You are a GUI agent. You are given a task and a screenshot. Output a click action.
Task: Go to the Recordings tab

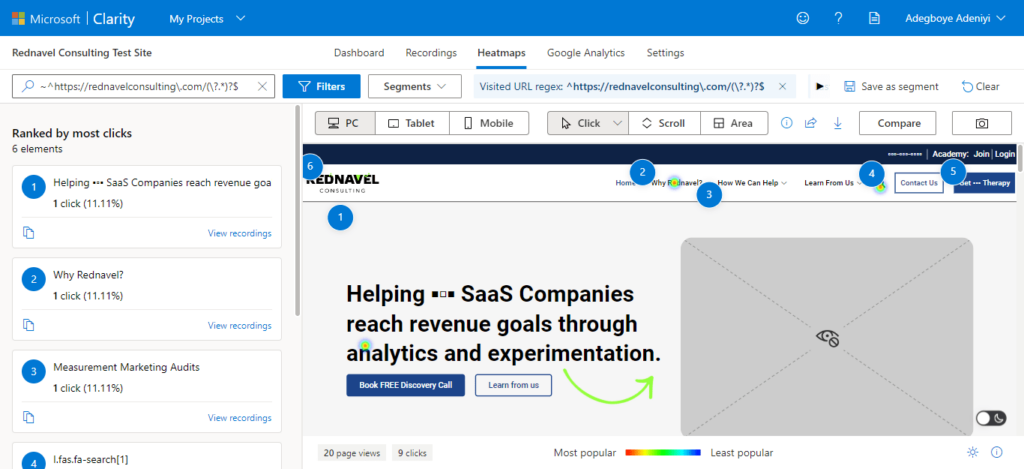(431, 53)
